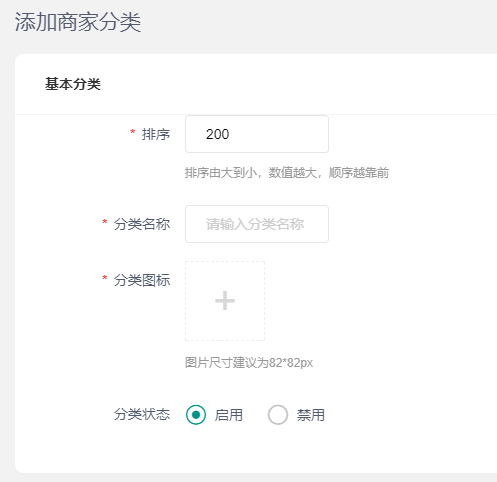The image size is (497, 482).
Task: Select the 启用 radio button
Action: pyautogui.click(x=196, y=415)
